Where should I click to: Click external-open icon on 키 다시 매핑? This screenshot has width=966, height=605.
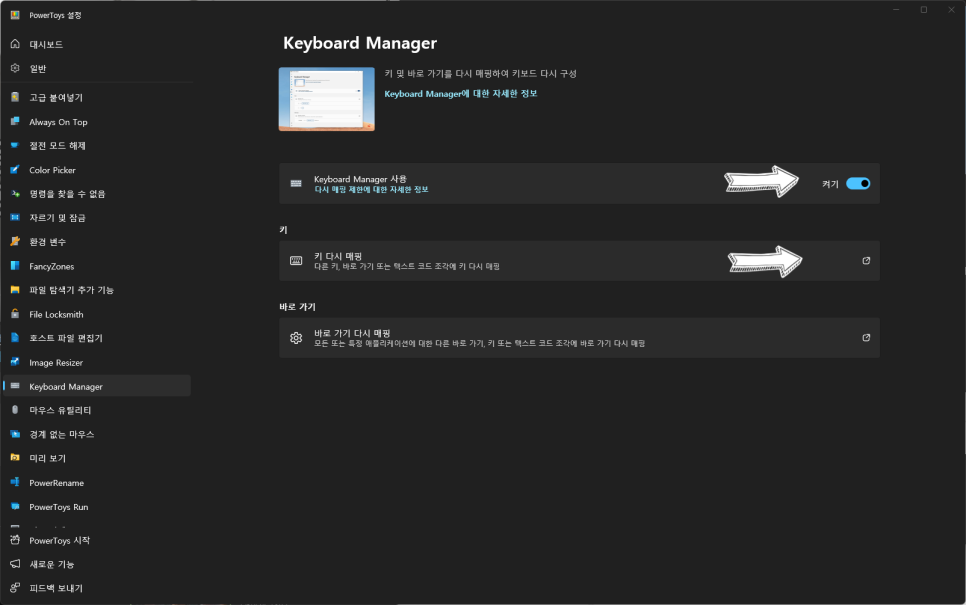coord(866,261)
